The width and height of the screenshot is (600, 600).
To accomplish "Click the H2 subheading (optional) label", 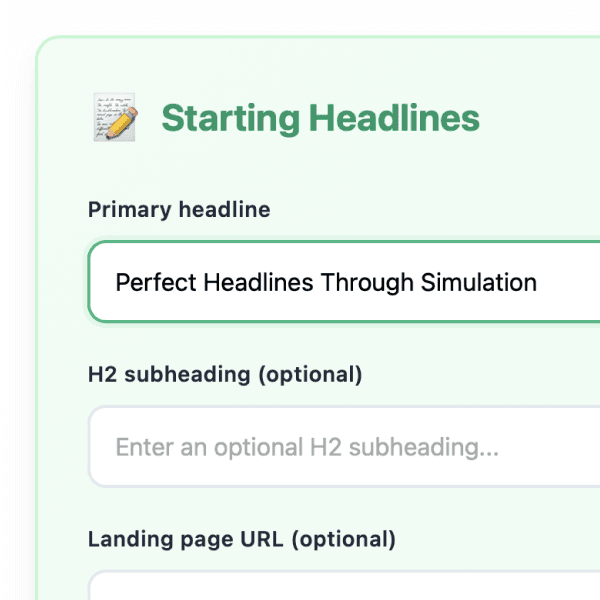I will [x=225, y=375].
